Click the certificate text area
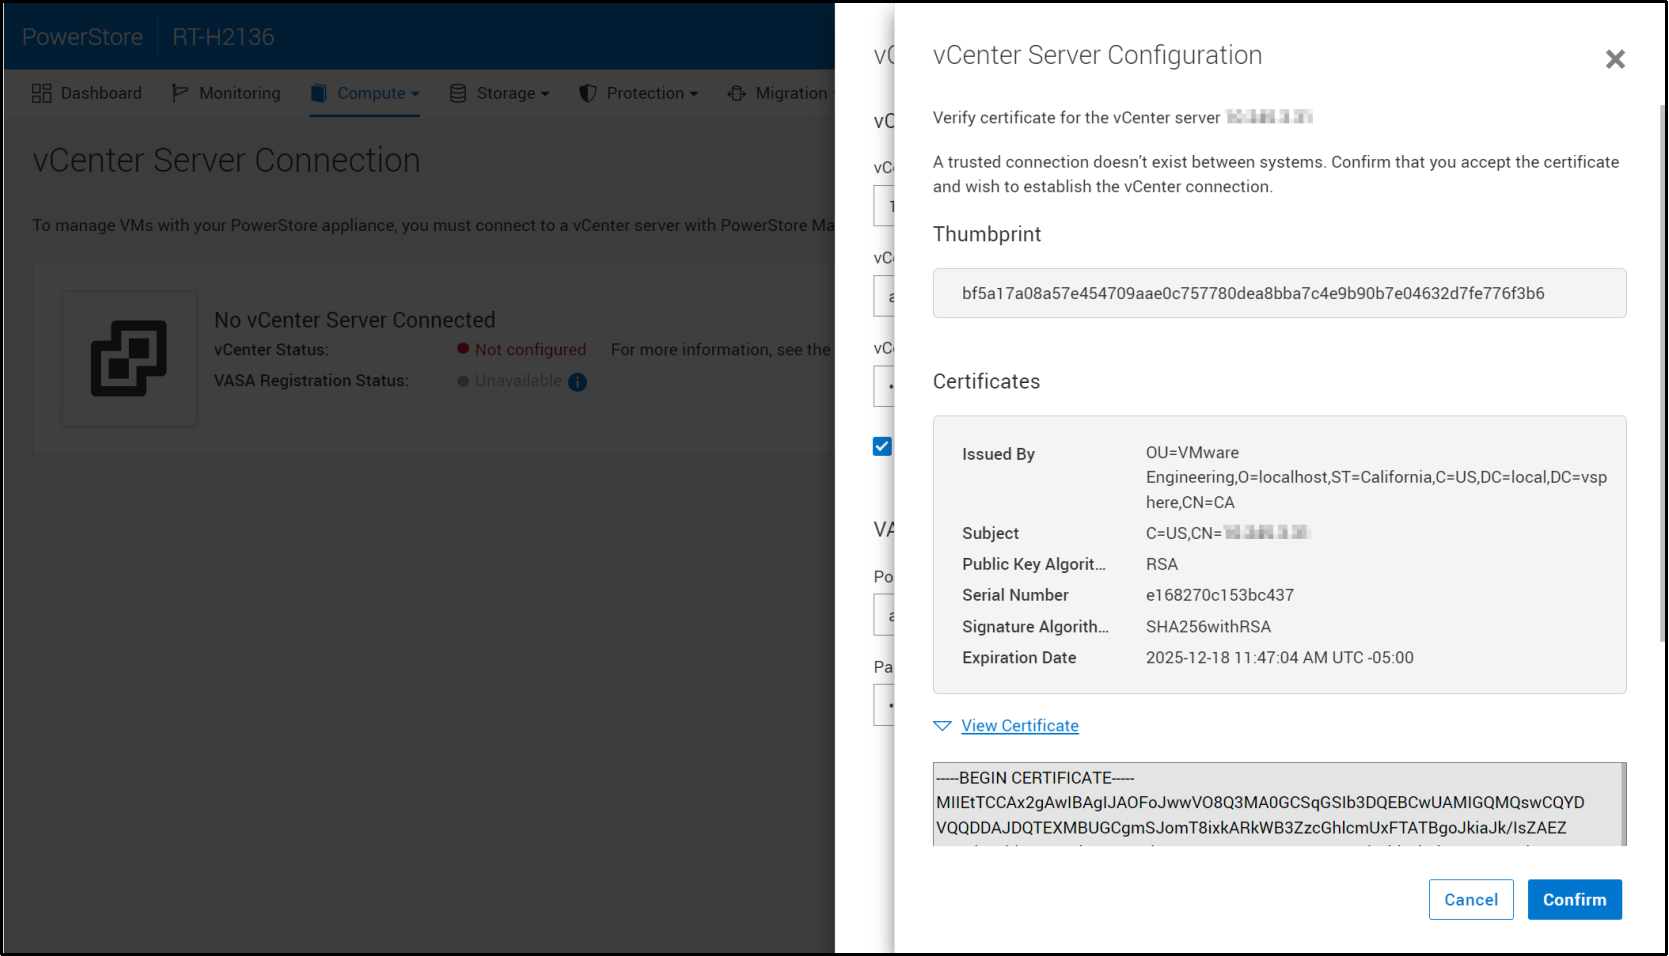1669x956 pixels. click(x=1277, y=804)
